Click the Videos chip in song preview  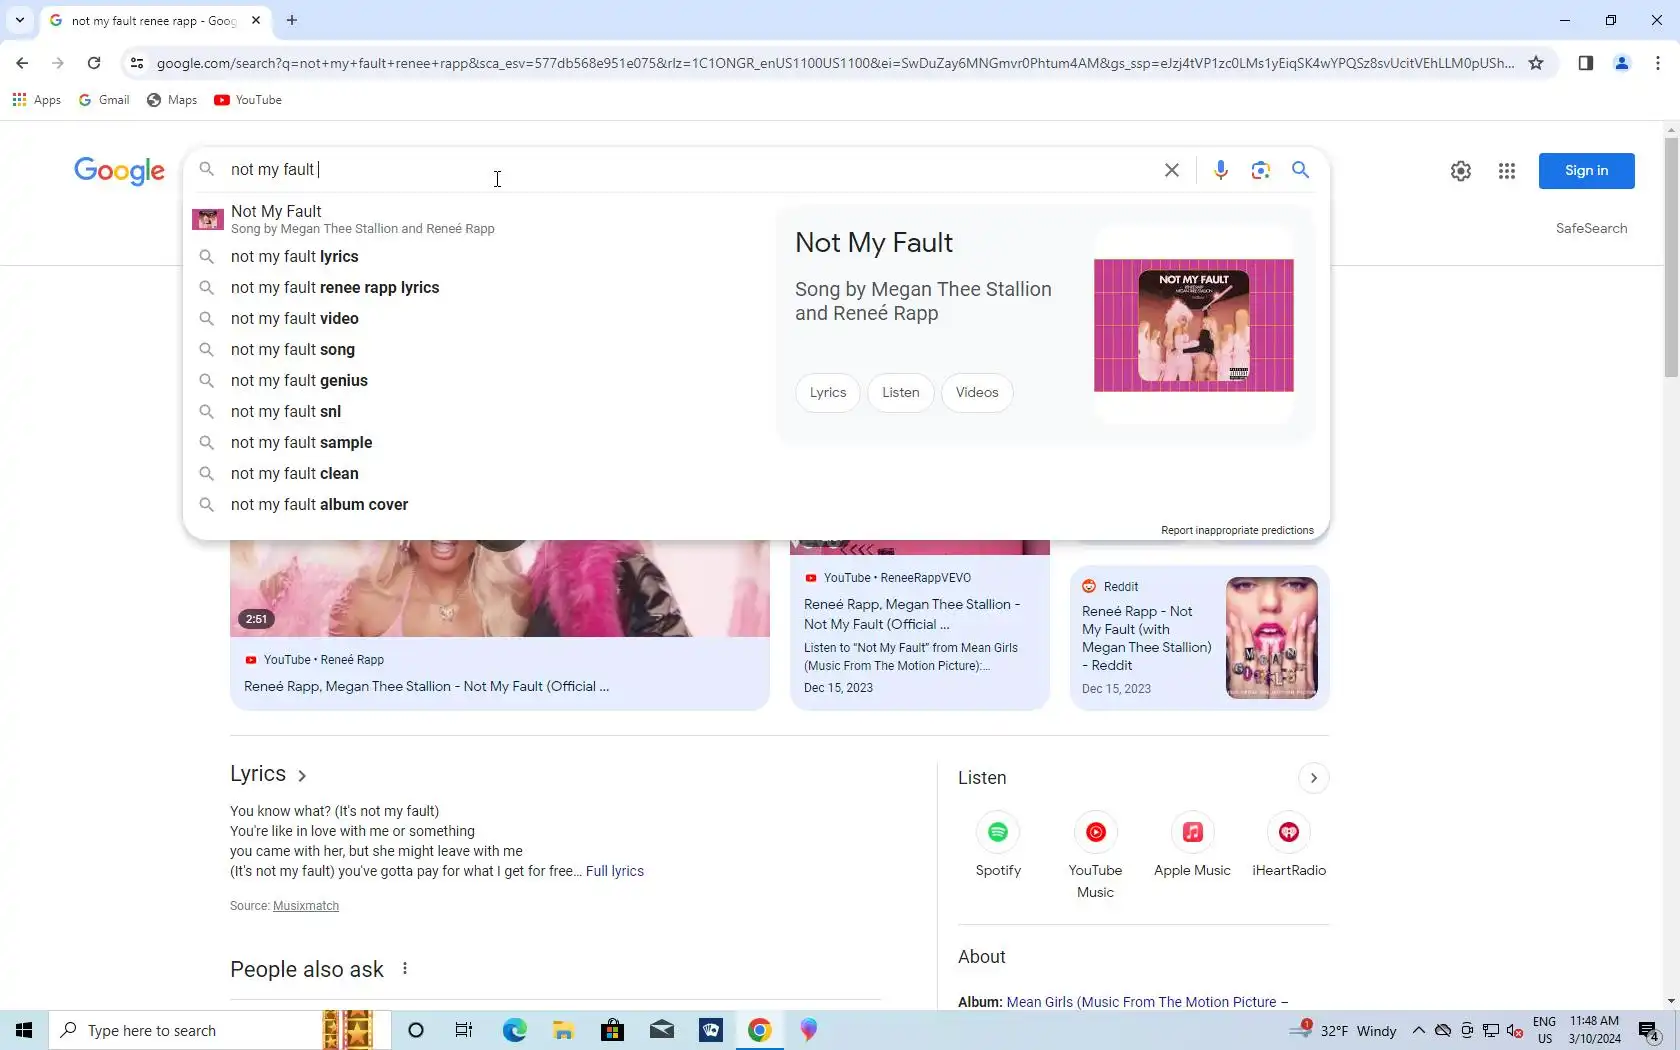point(977,393)
